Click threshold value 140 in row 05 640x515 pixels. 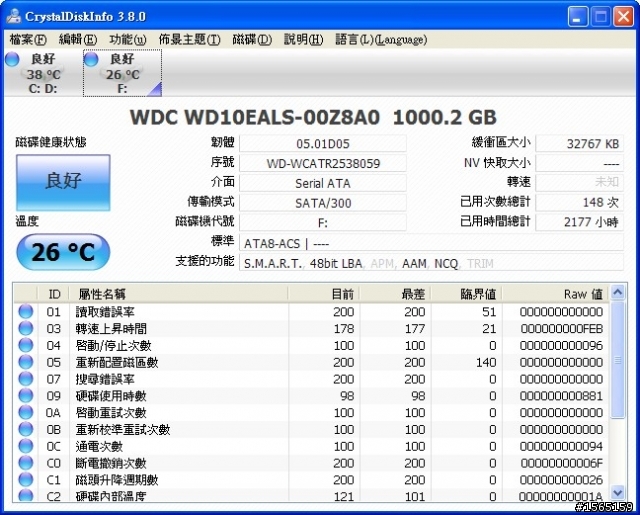(486, 362)
